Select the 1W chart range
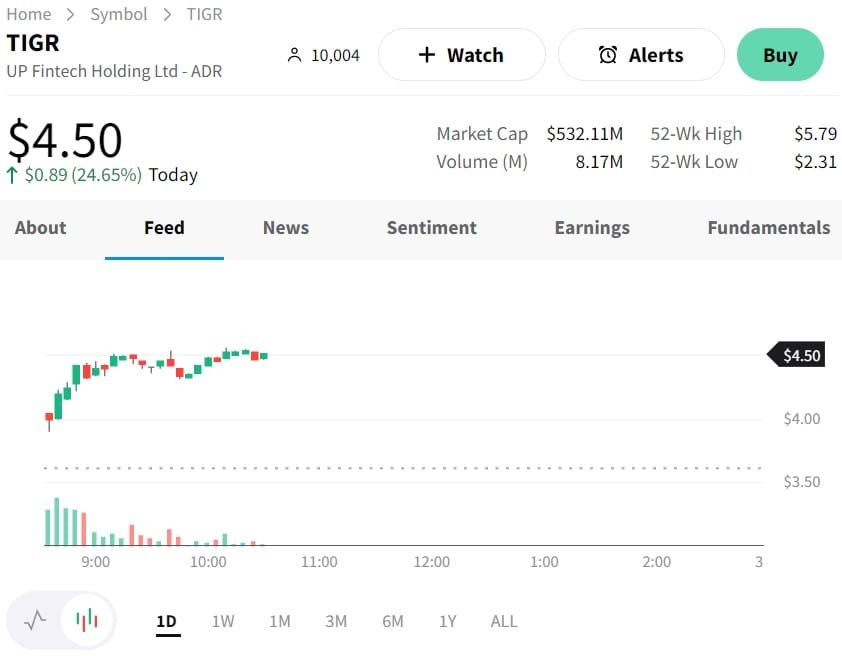Image resolution: width=842 pixels, height=656 pixels. click(223, 621)
